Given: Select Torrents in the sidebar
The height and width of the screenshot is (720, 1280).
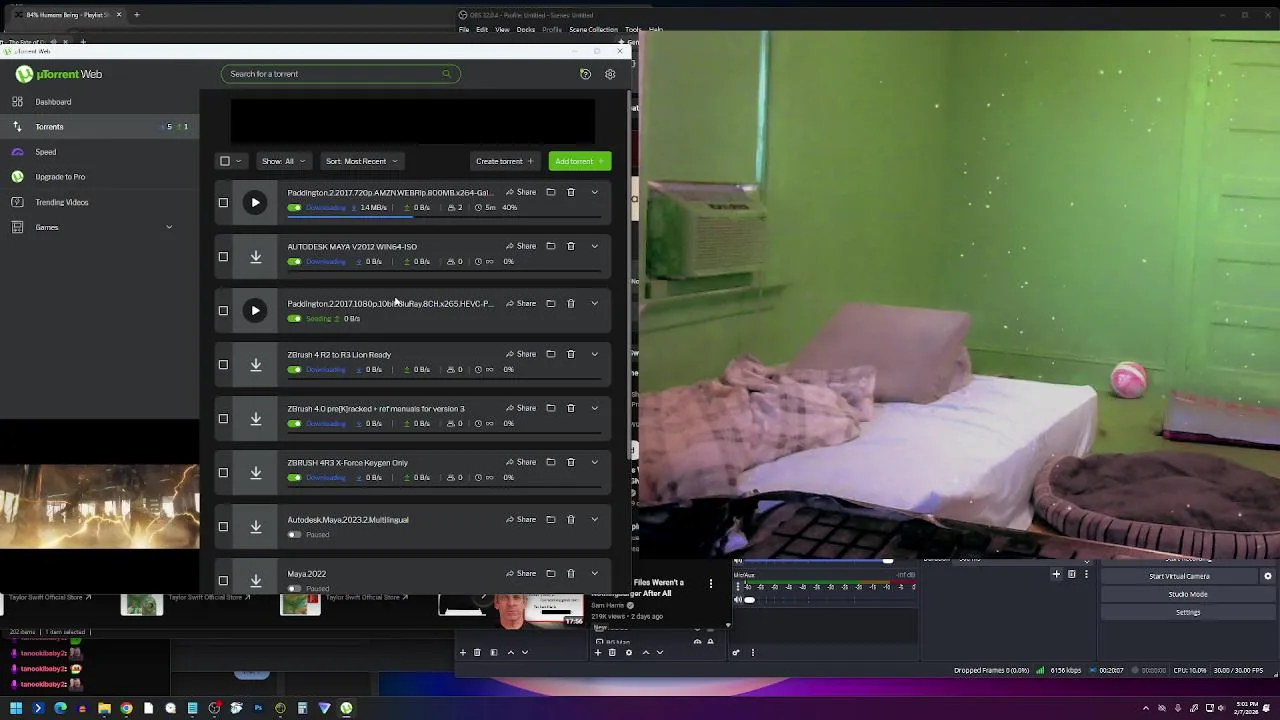Looking at the screenshot, I should [x=49, y=127].
